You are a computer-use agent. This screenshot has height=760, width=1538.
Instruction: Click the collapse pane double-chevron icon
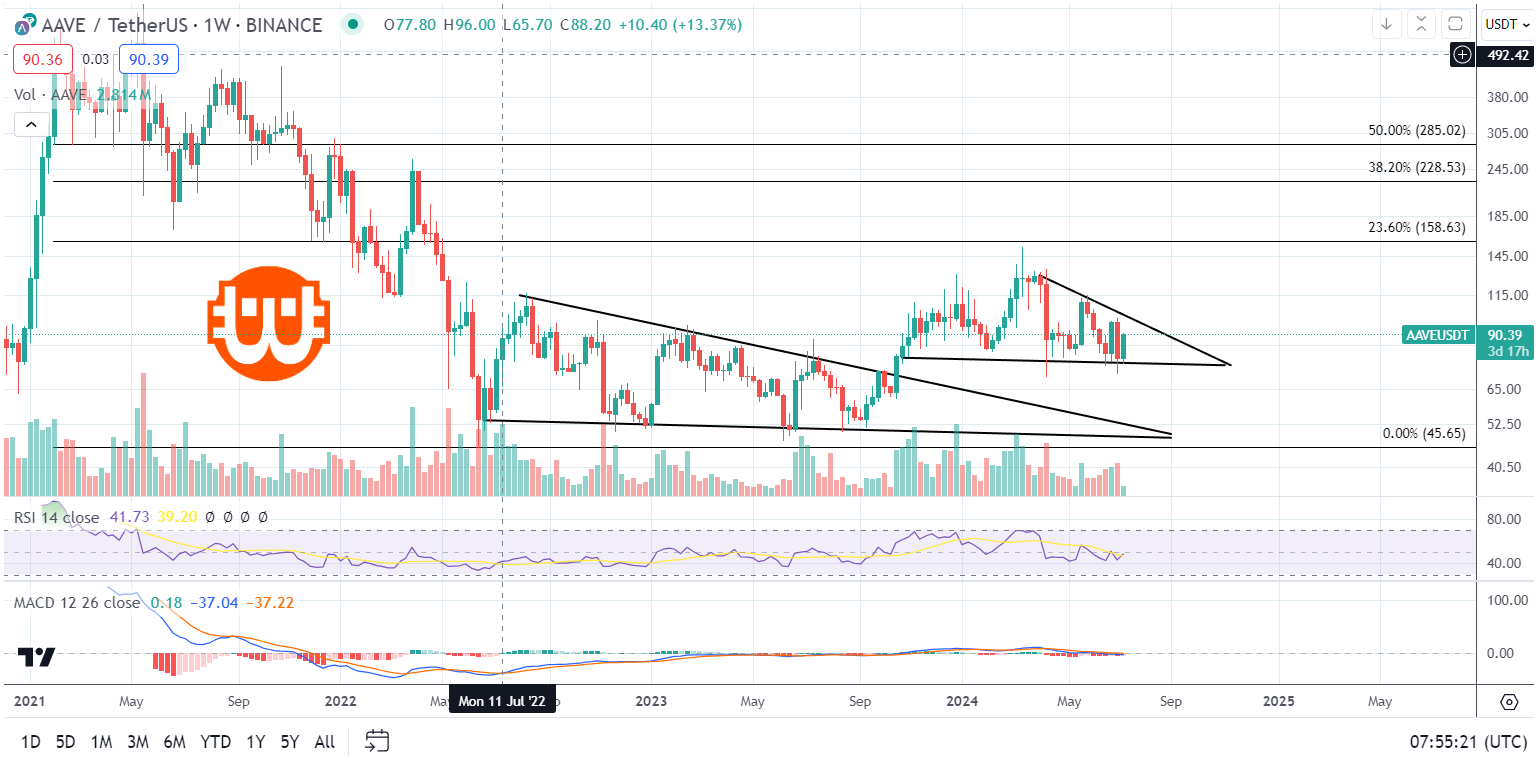(1421, 24)
